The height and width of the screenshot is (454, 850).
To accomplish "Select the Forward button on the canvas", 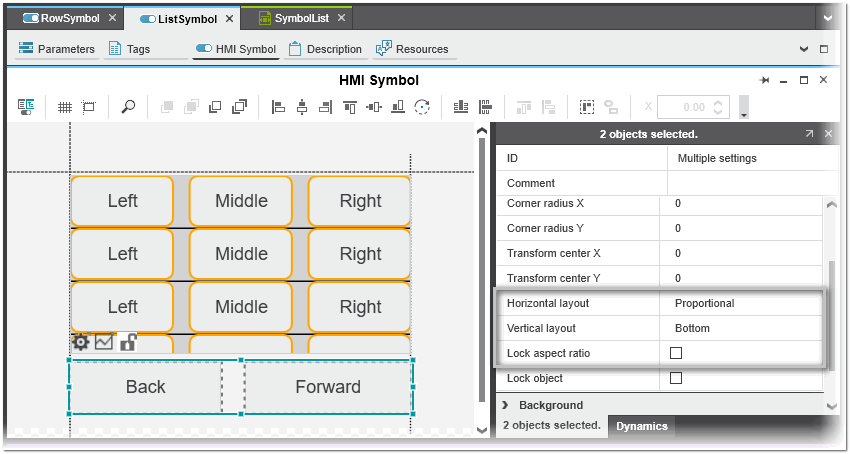I will click(327, 387).
